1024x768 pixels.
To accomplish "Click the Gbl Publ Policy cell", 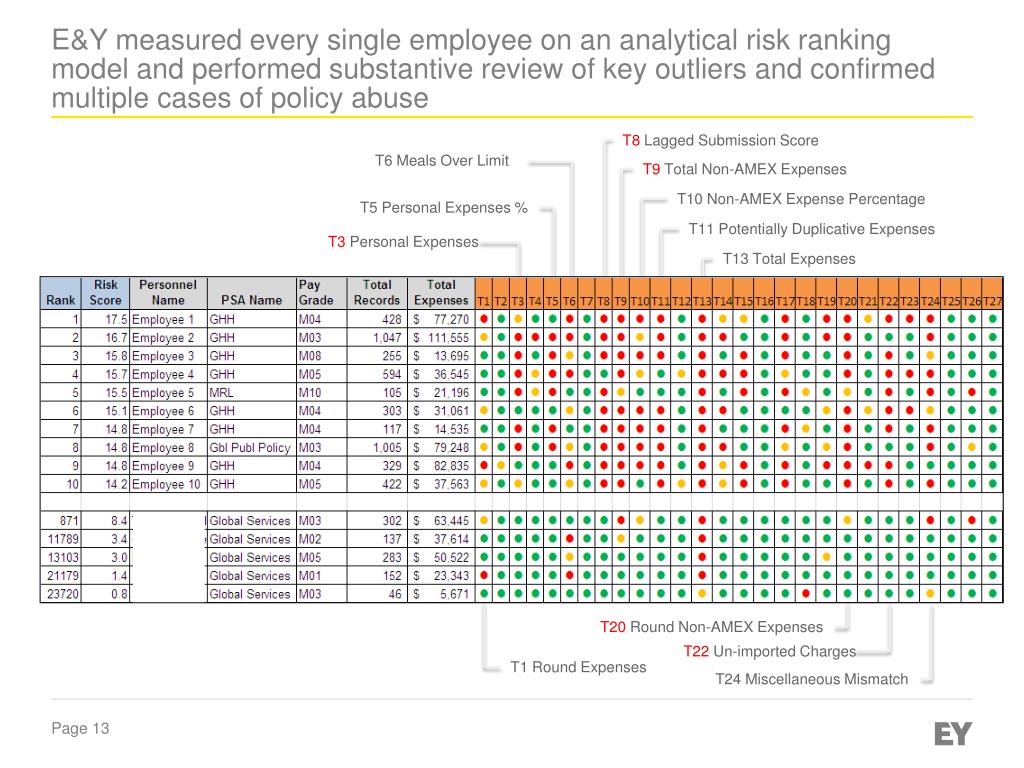I will [x=251, y=447].
